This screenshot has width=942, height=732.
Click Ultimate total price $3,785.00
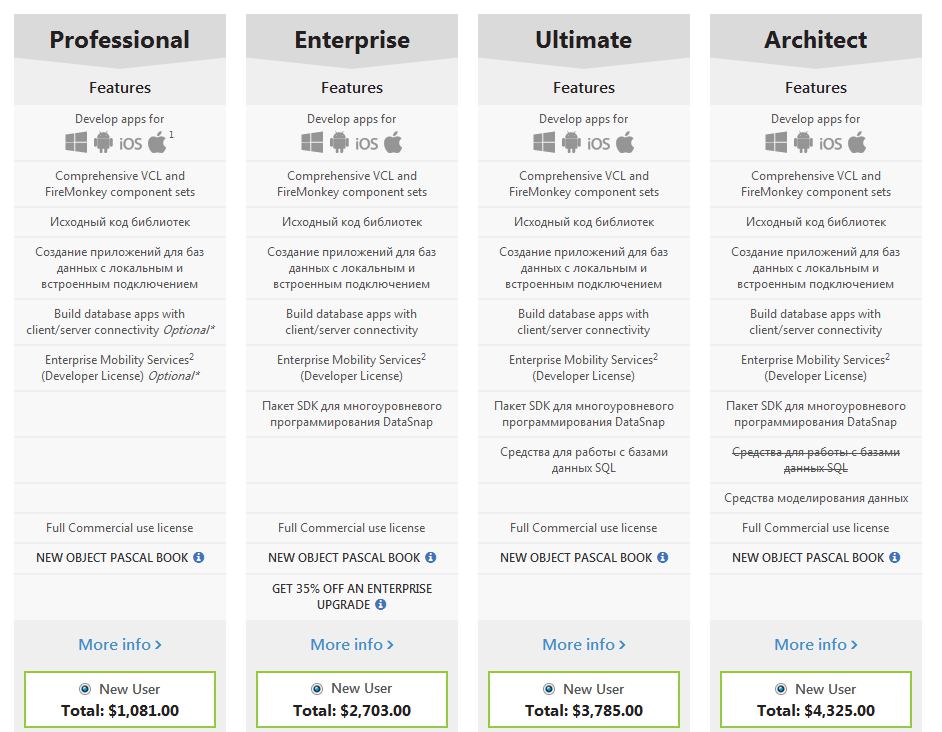tap(584, 711)
